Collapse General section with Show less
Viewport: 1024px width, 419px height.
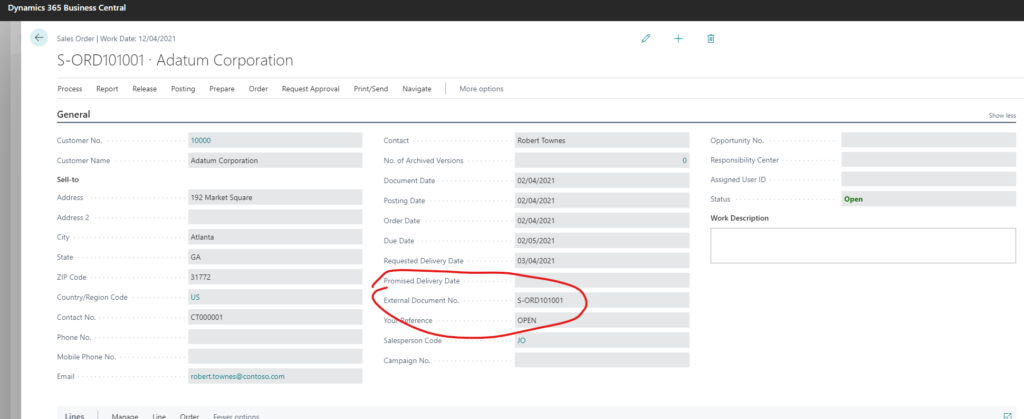(x=1002, y=116)
